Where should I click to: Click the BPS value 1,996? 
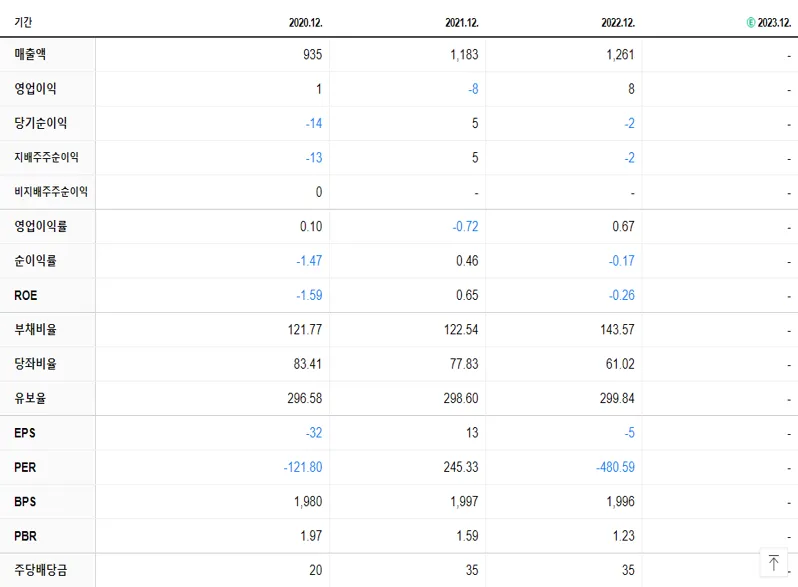(620, 501)
